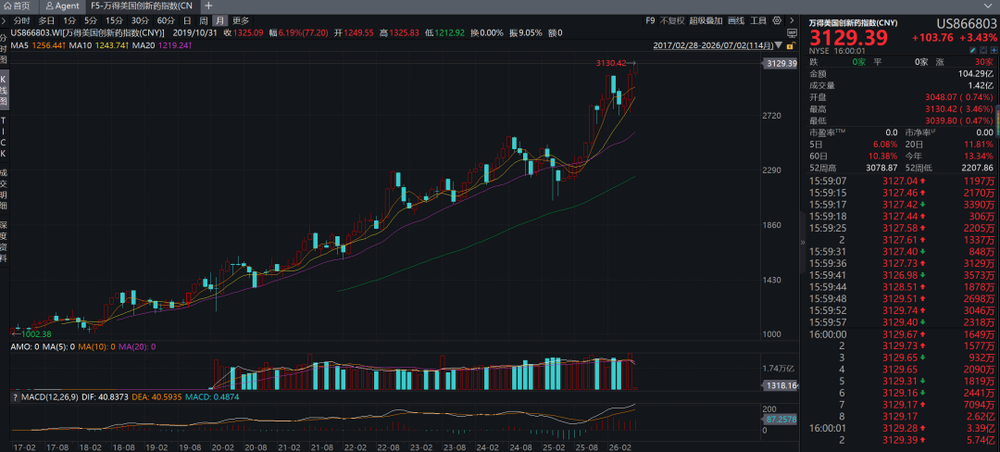Open F9 deep data button

point(650,20)
